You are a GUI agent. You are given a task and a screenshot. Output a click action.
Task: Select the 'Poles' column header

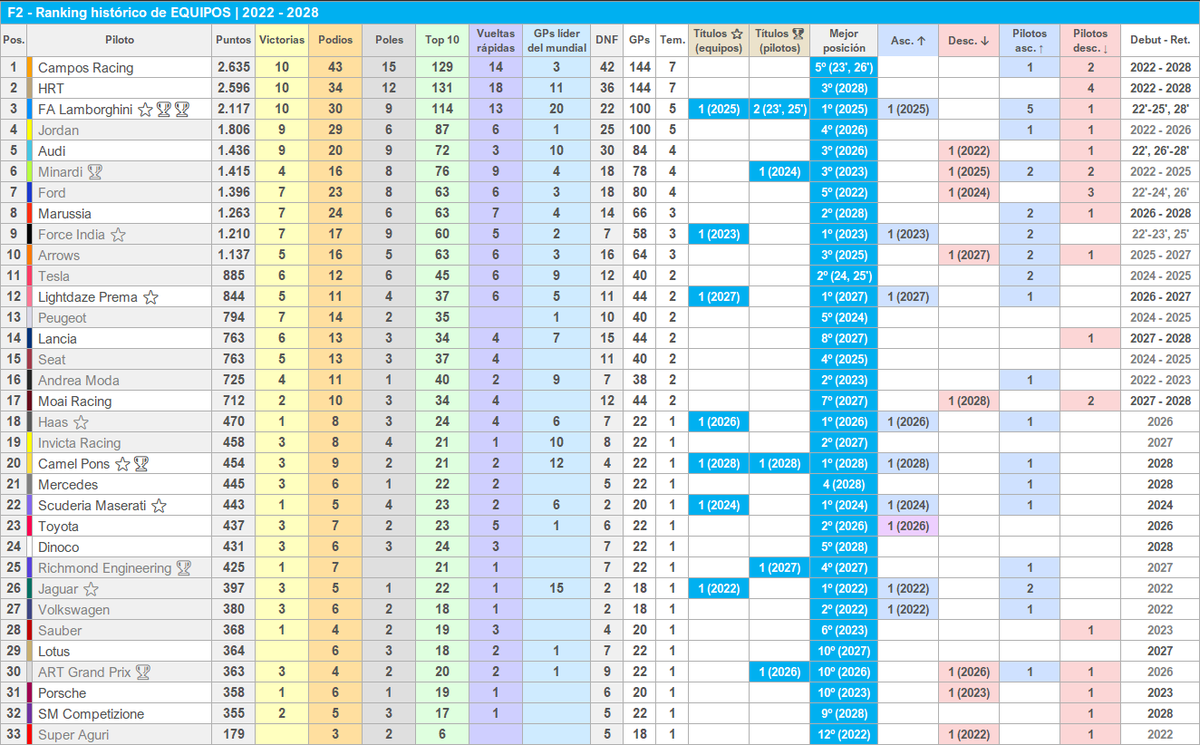point(390,41)
